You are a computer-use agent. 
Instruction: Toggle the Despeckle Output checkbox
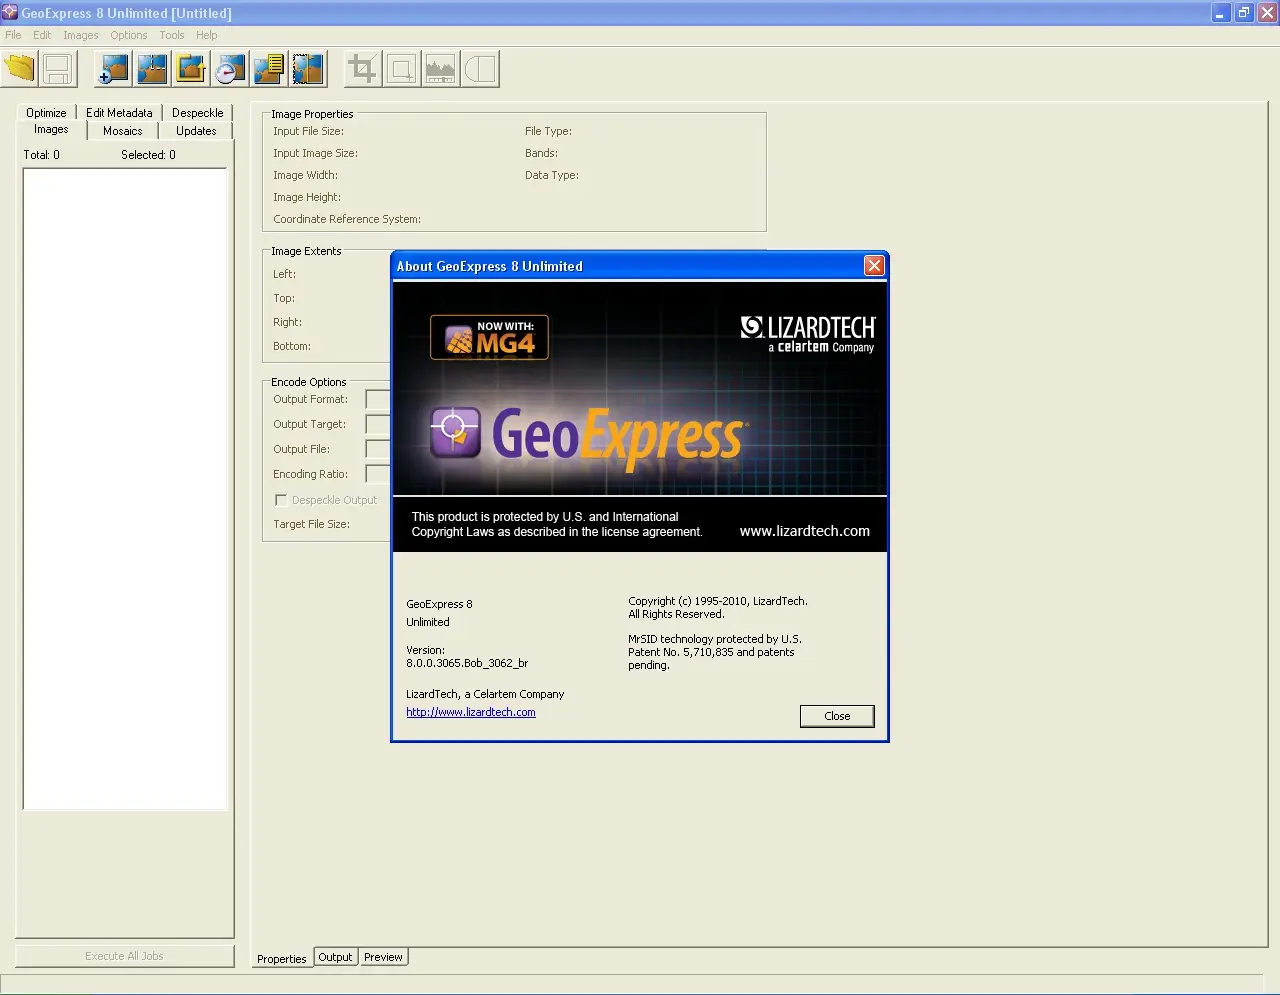(281, 500)
